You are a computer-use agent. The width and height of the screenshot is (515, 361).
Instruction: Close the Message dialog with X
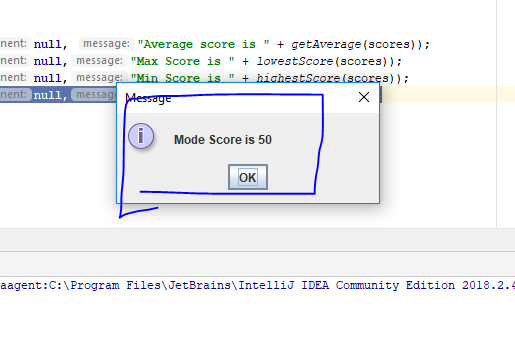(x=364, y=97)
